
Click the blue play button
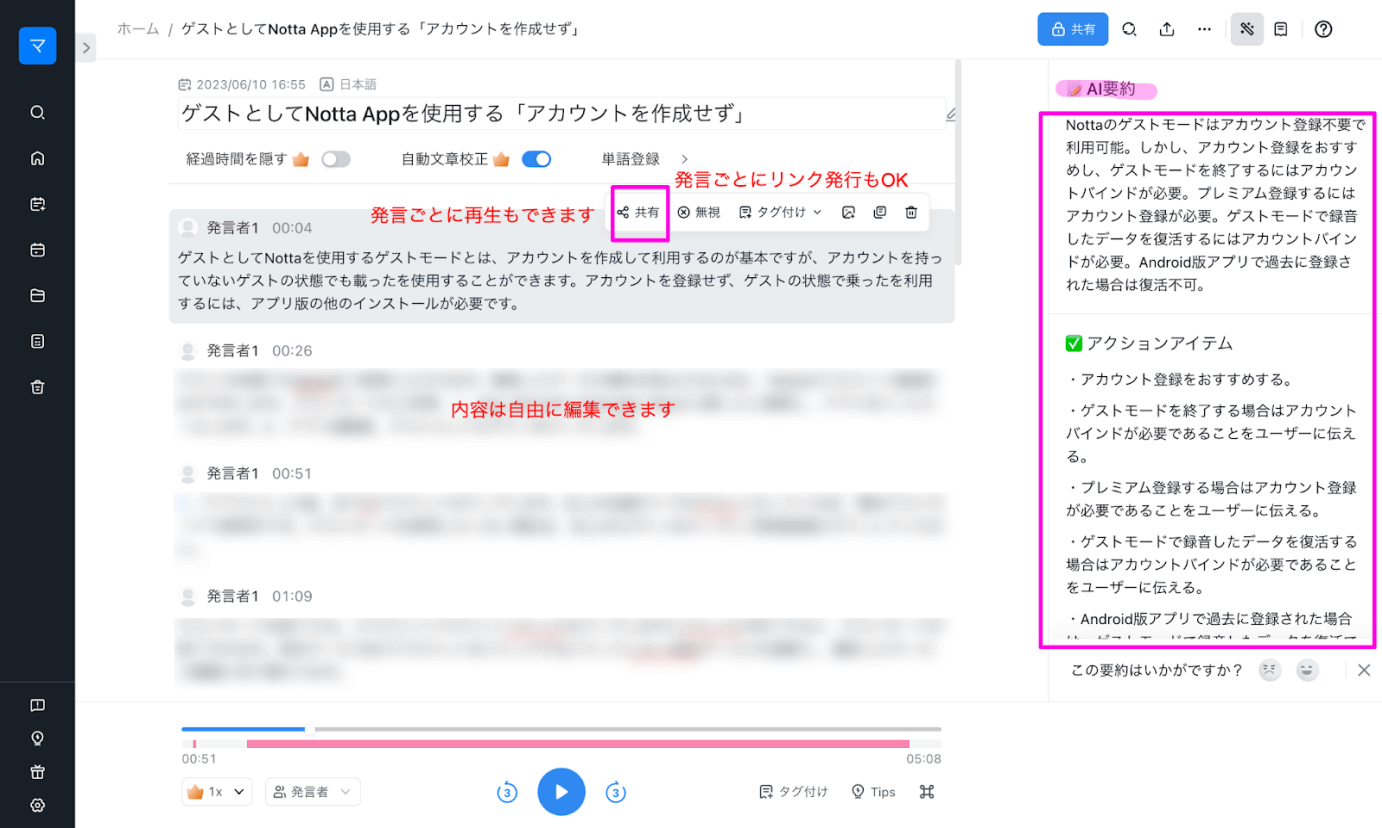tap(561, 792)
